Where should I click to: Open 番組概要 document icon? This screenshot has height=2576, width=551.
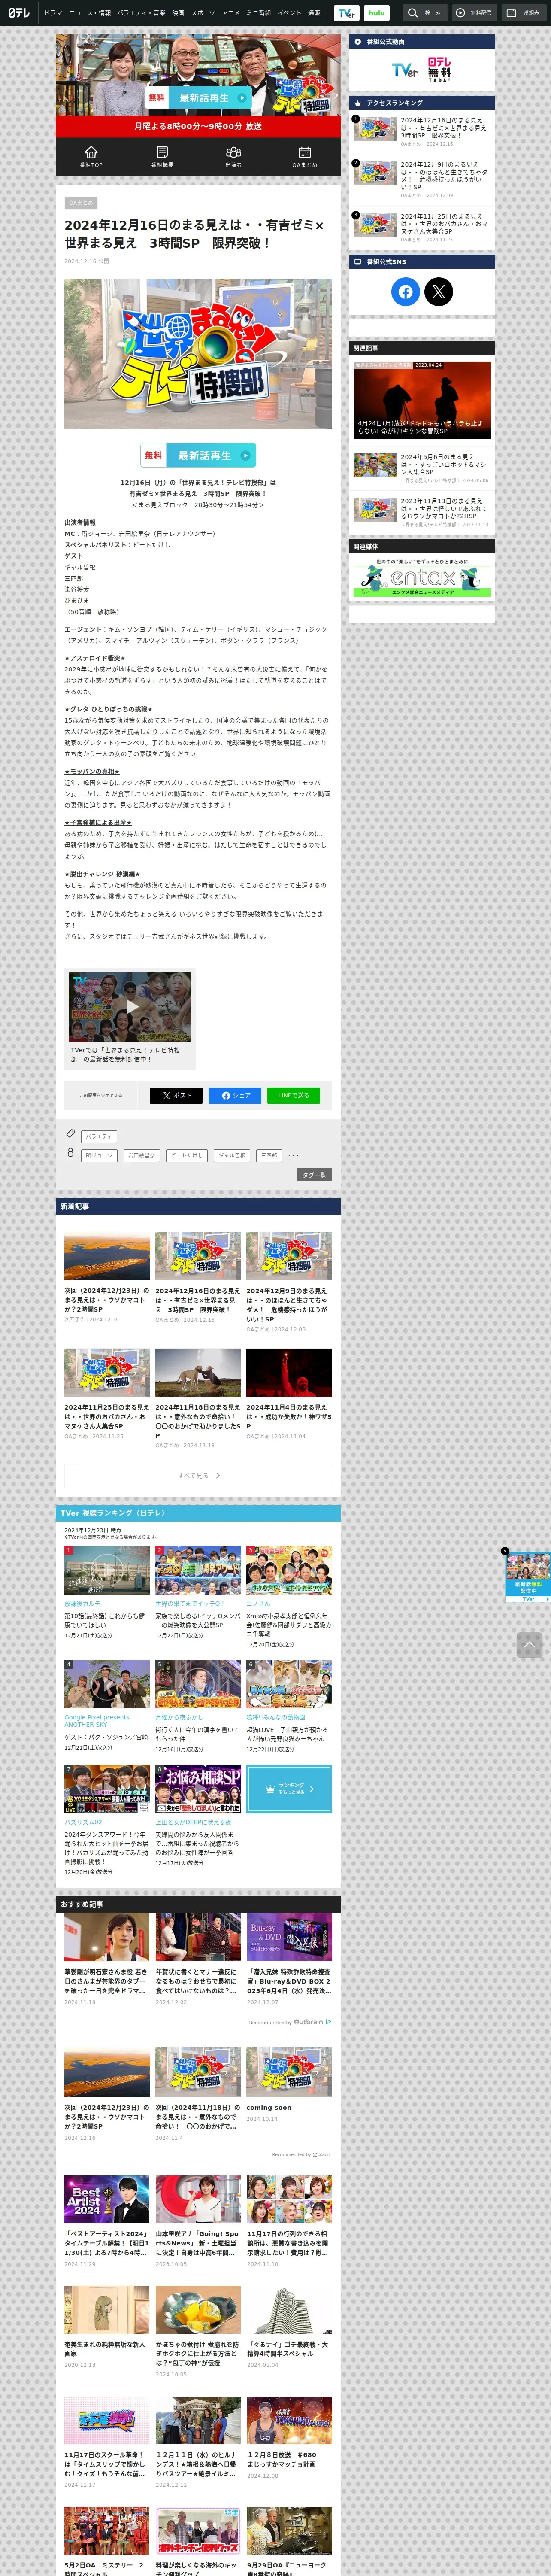(162, 156)
